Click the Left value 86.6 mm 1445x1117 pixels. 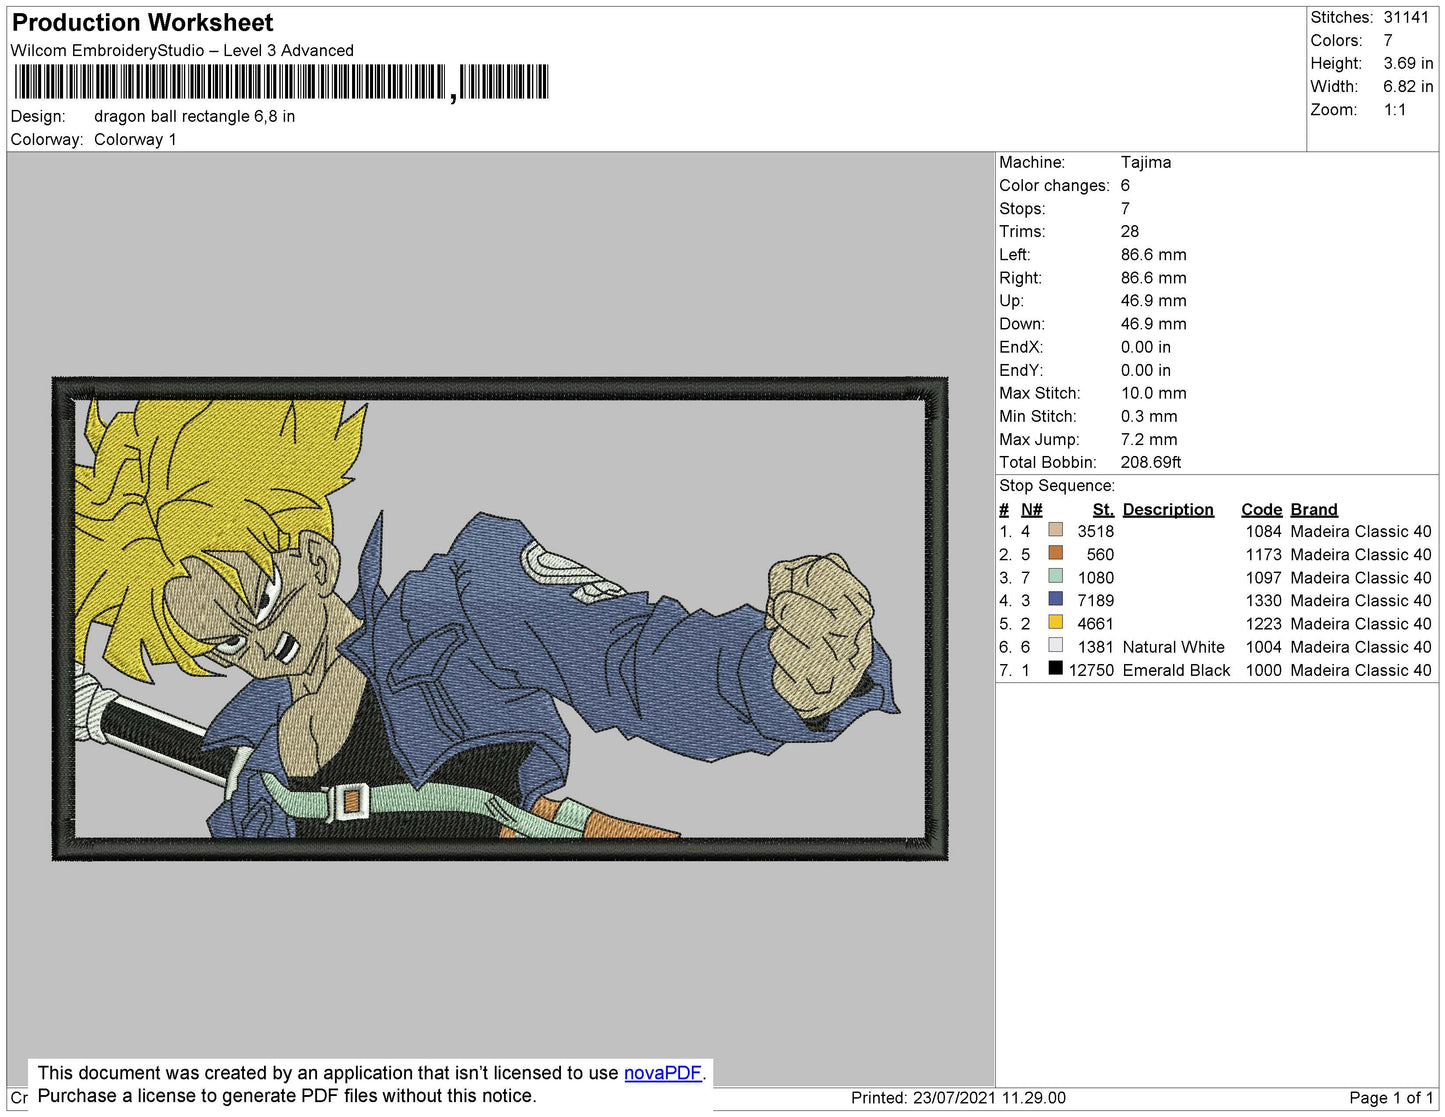(1154, 254)
